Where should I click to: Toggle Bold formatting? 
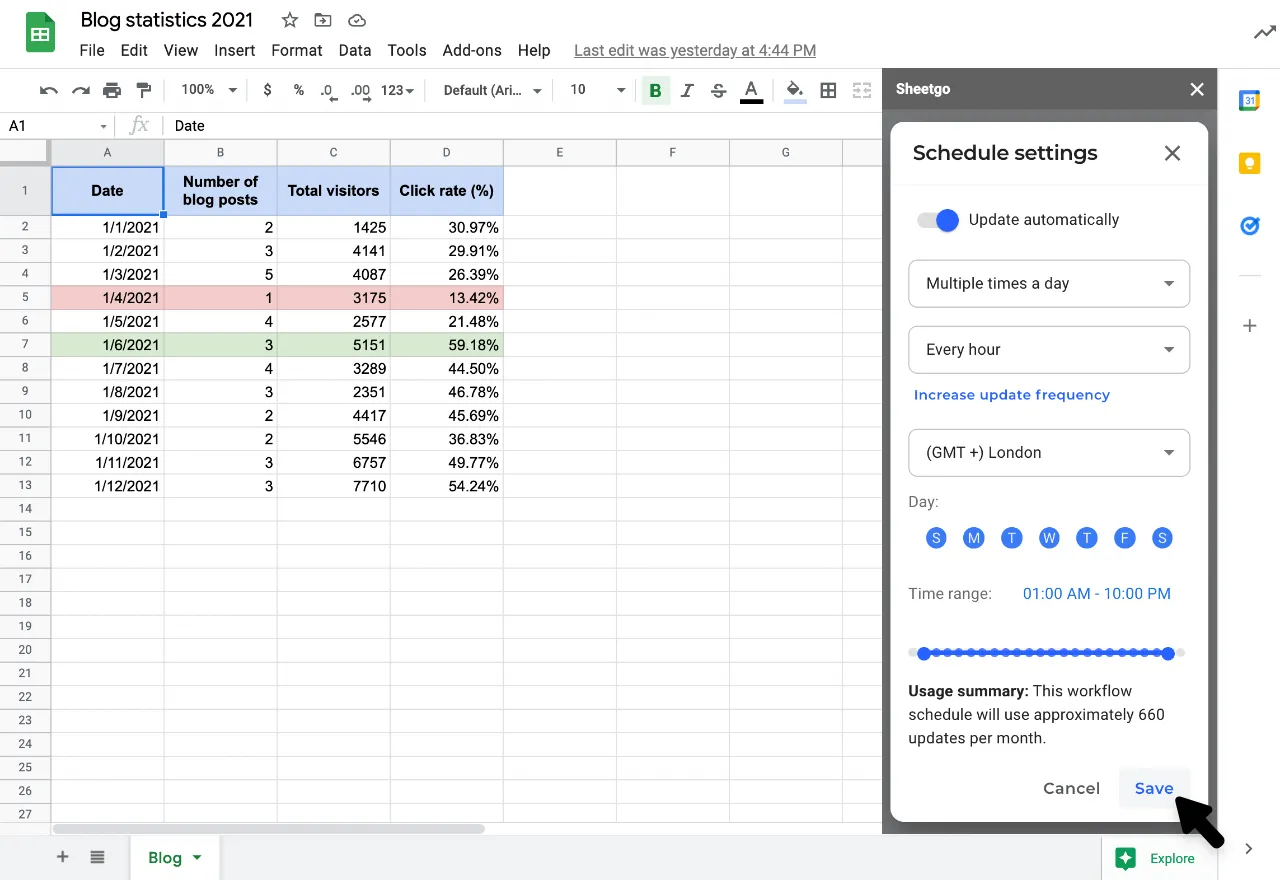coord(655,90)
